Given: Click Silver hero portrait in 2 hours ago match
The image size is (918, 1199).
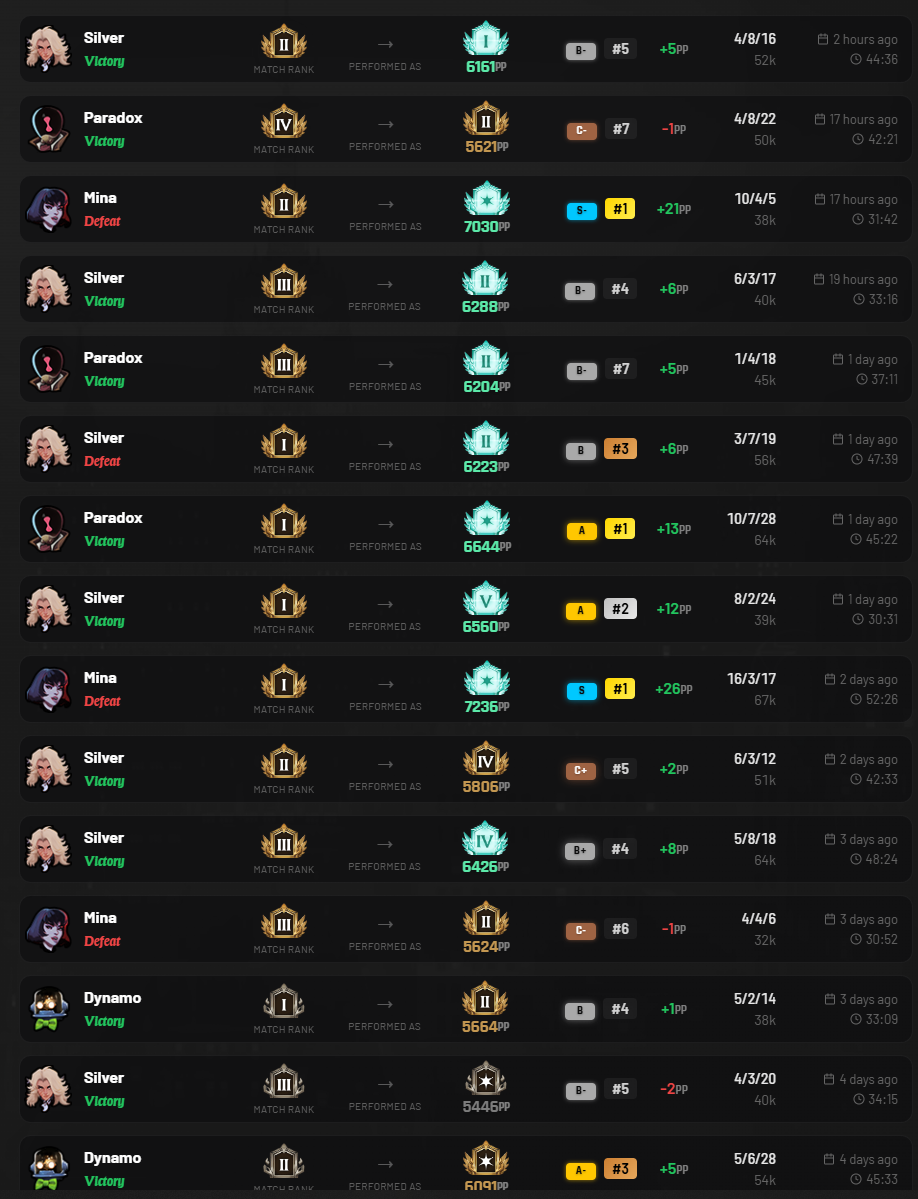Looking at the screenshot, I should (47, 49).
